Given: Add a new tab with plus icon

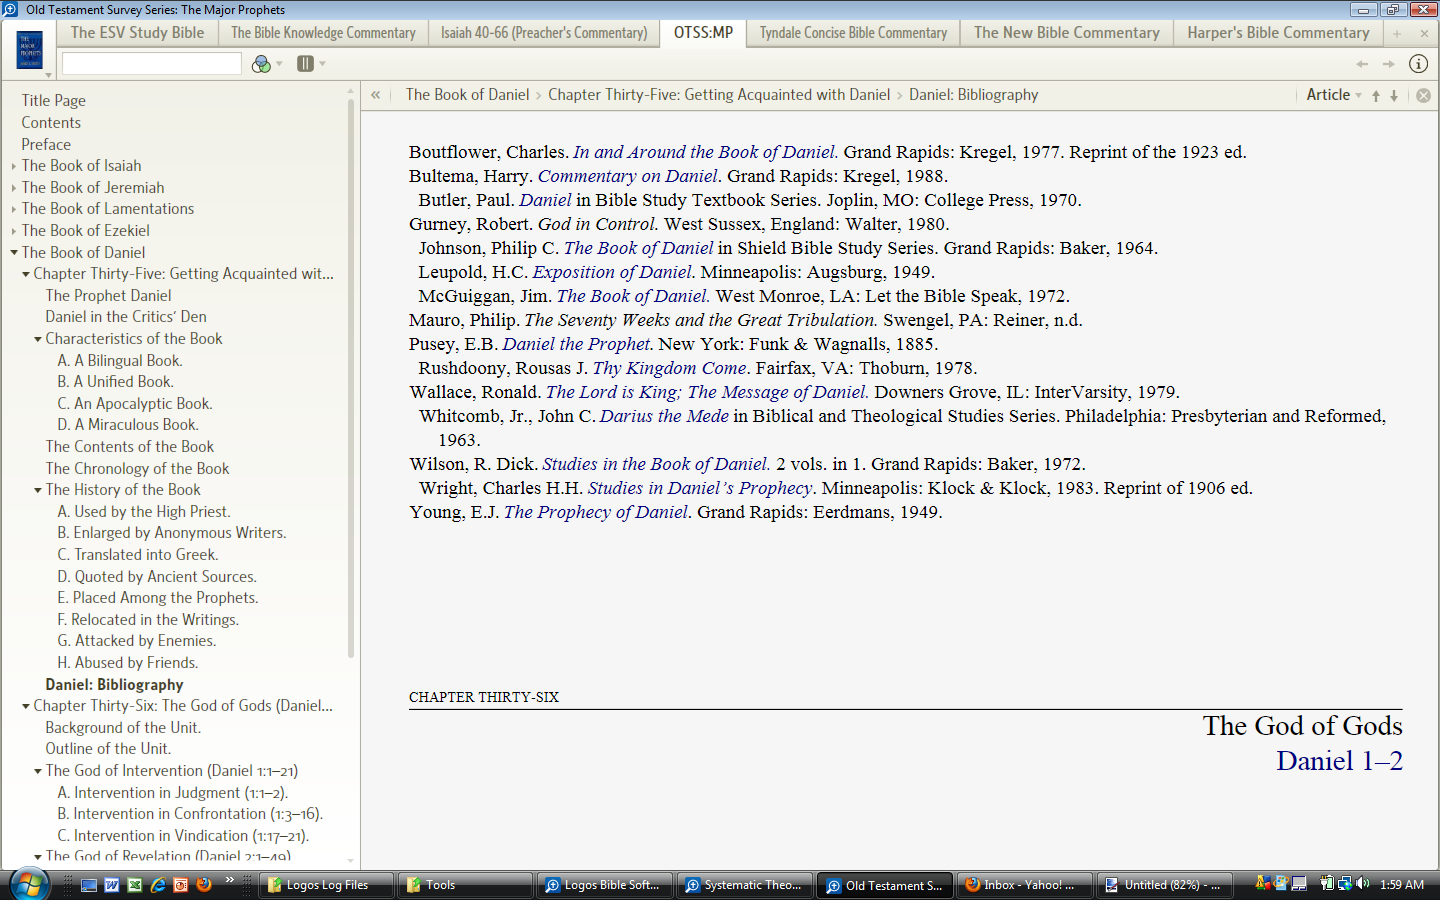Looking at the screenshot, I should tap(1397, 33).
